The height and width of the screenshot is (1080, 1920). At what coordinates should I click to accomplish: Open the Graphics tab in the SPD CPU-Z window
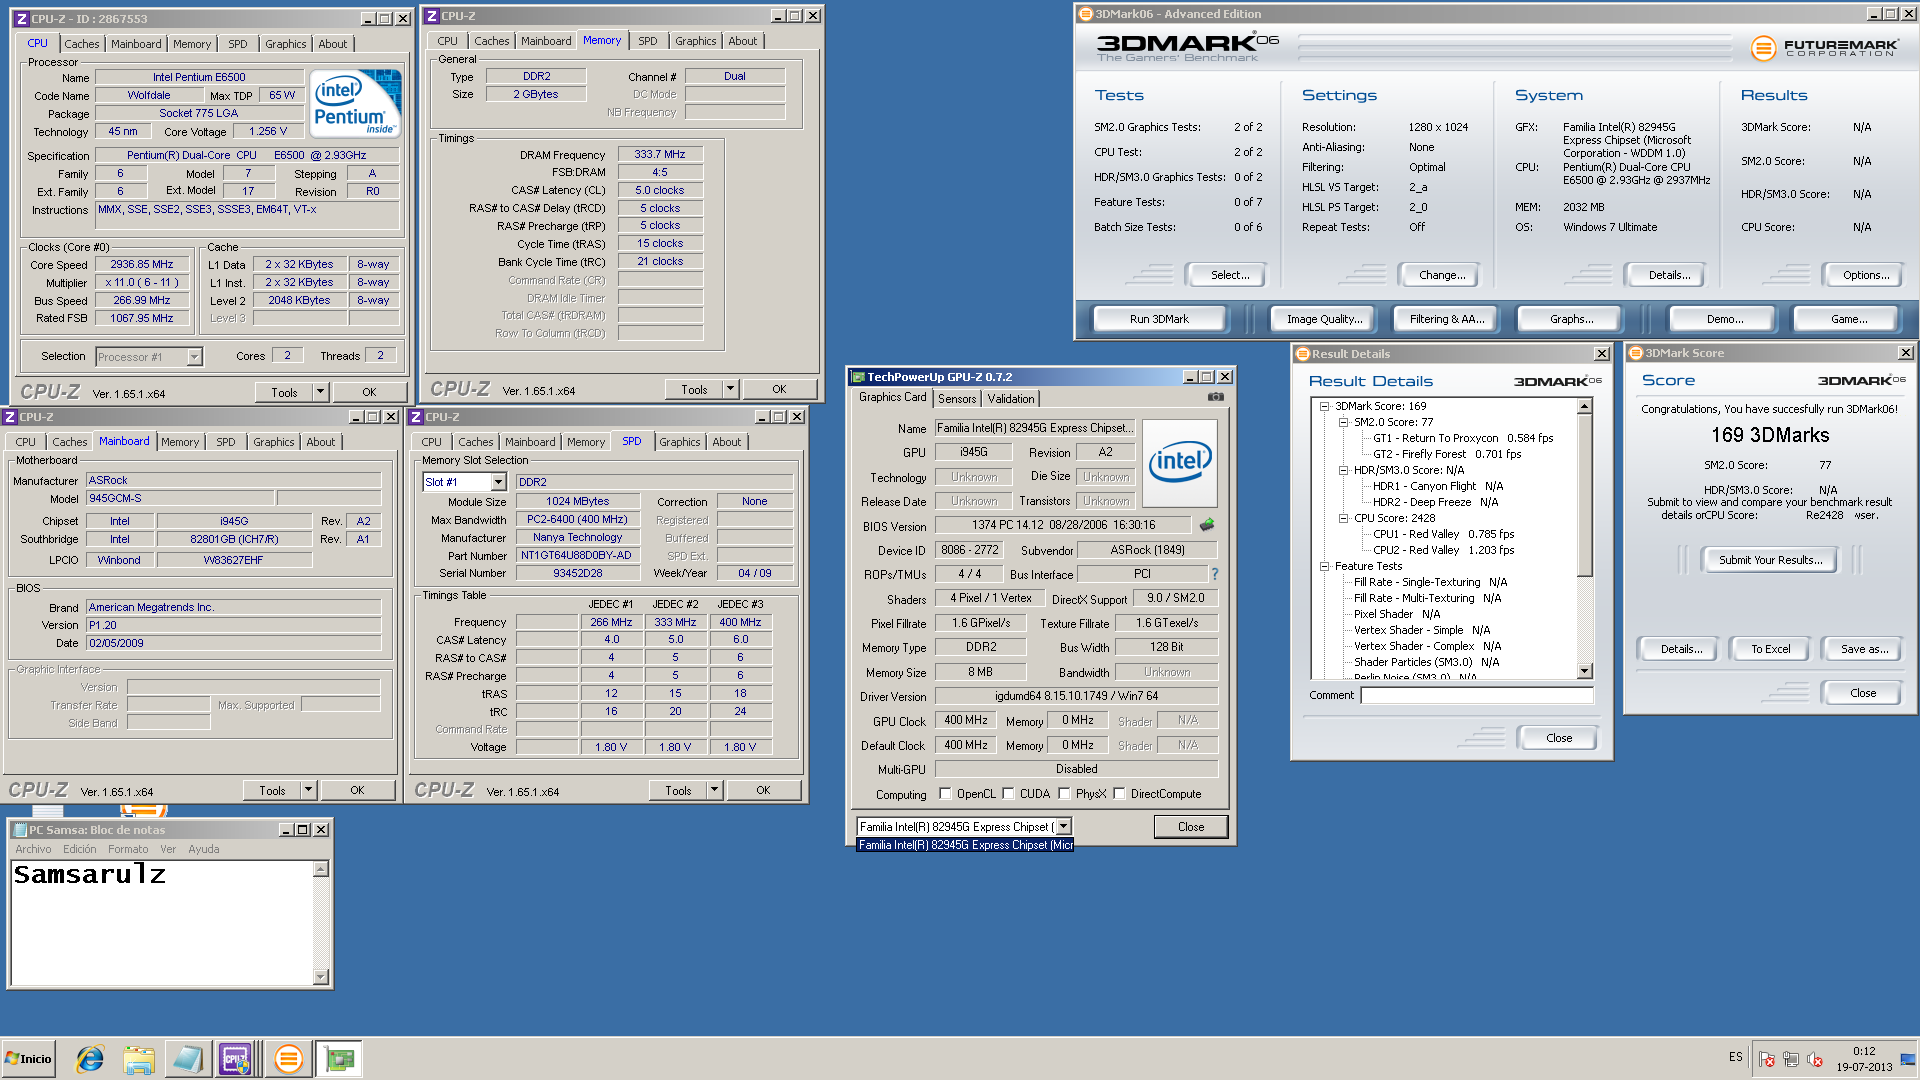tap(680, 442)
